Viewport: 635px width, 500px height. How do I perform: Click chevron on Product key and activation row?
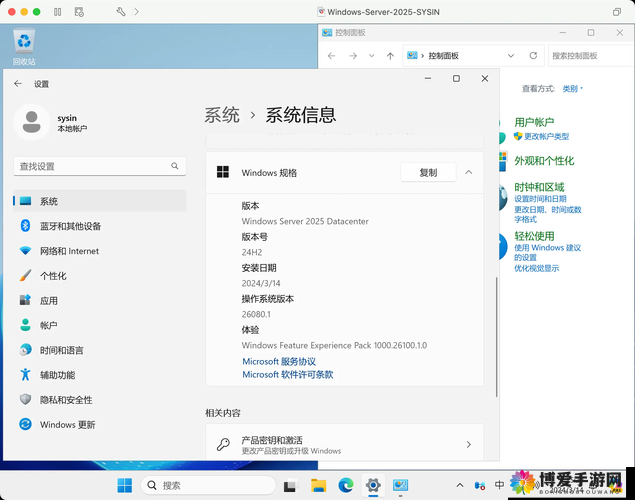469,445
